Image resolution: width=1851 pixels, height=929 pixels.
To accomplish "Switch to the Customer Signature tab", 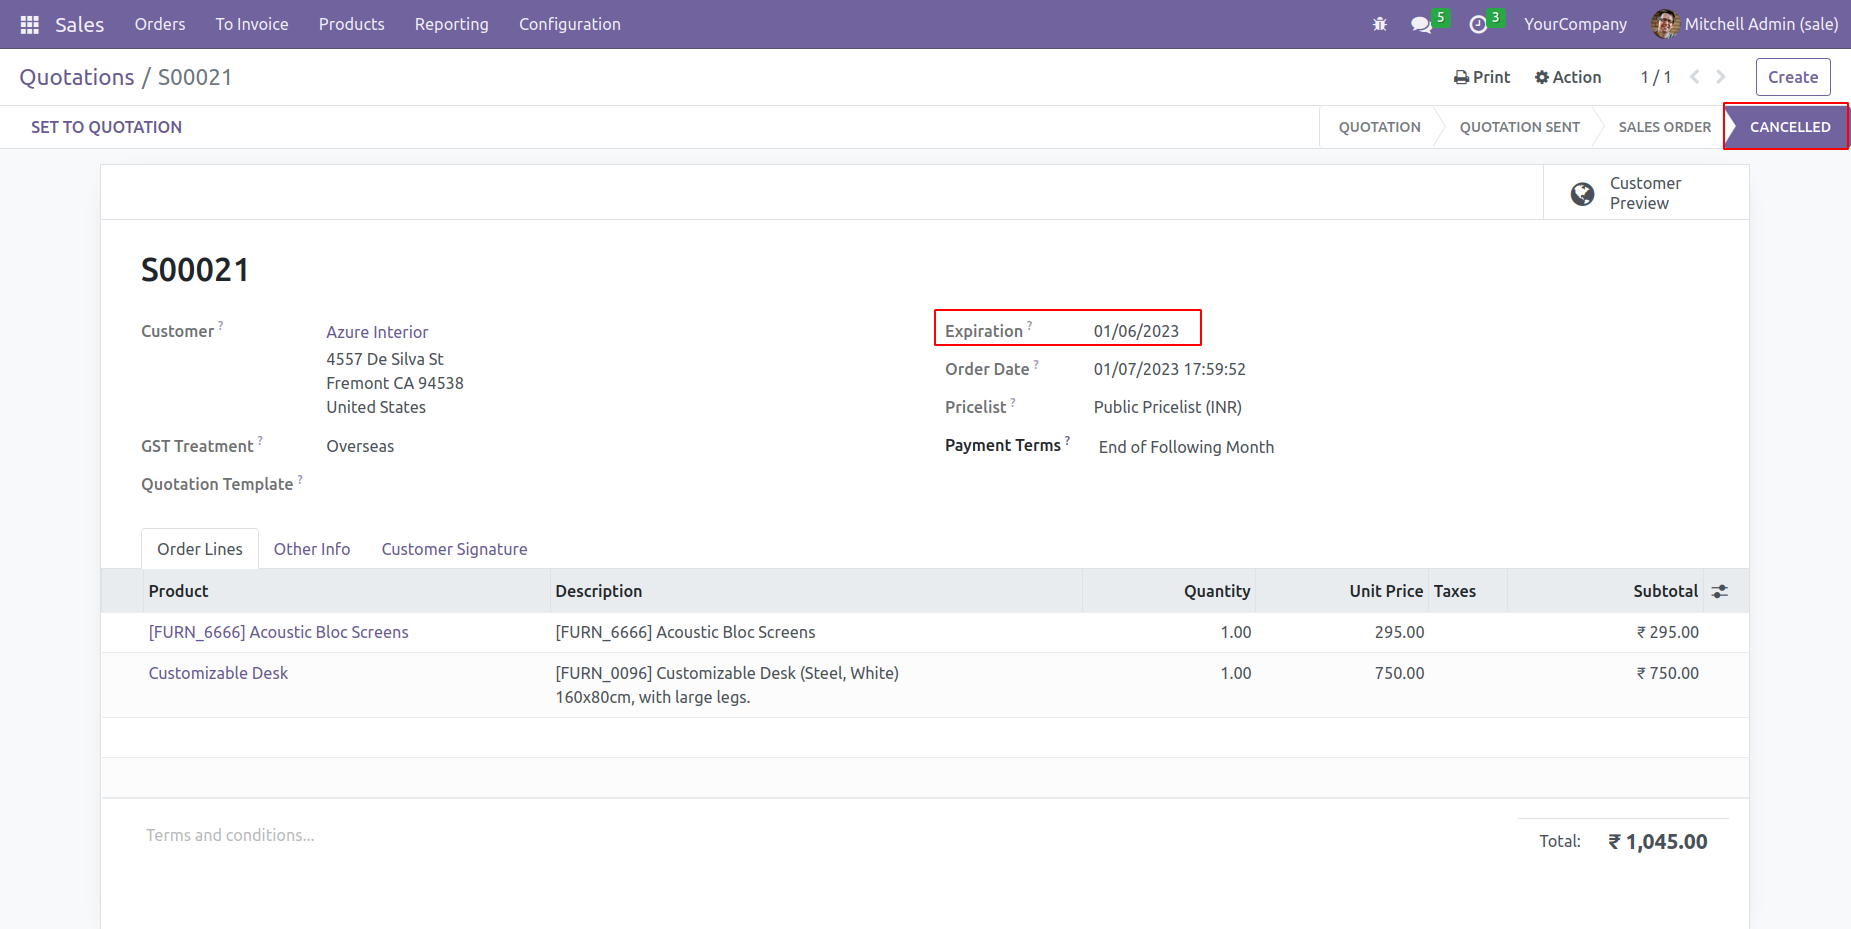I will [454, 549].
